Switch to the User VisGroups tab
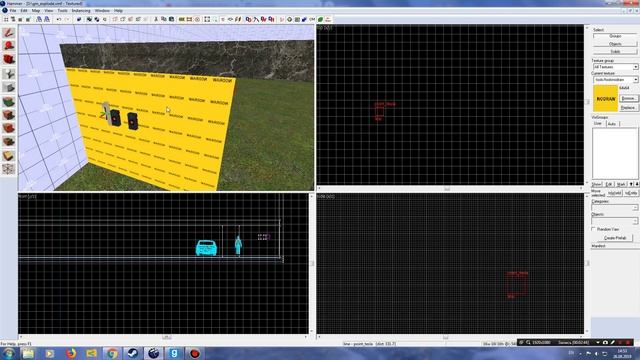Screen dimensions: 640x360 (598, 123)
